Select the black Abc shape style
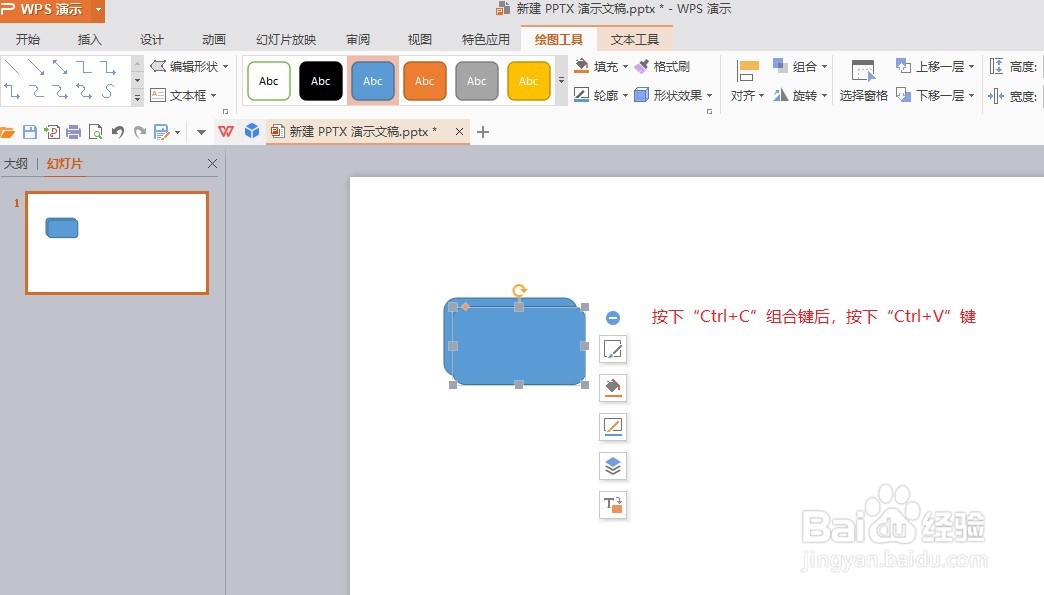This screenshot has width=1044, height=595. 320,81
